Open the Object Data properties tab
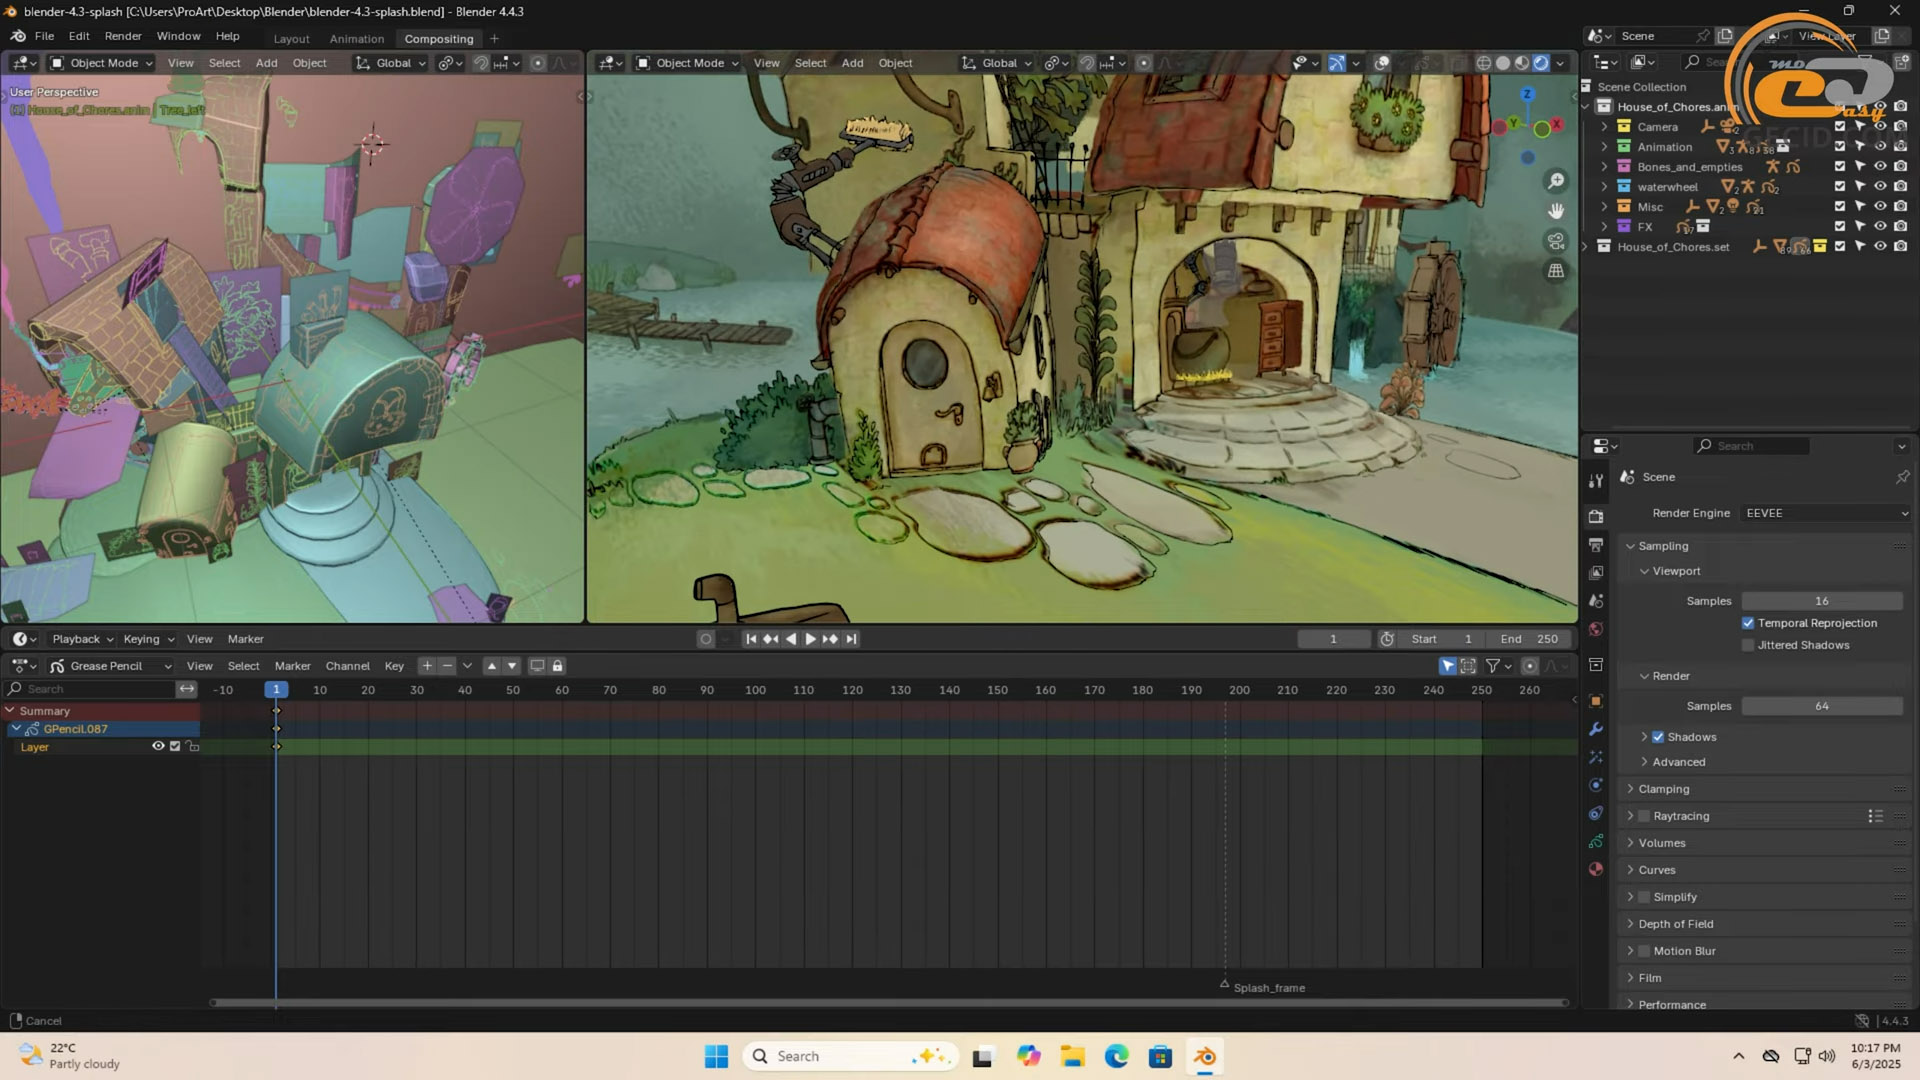 [x=1596, y=841]
